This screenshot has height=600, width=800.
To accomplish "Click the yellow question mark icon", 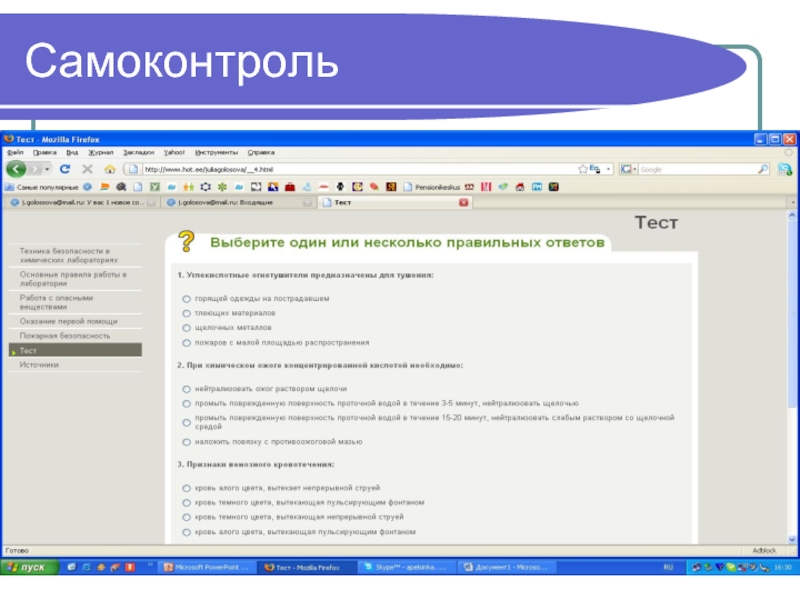I will 186,241.
